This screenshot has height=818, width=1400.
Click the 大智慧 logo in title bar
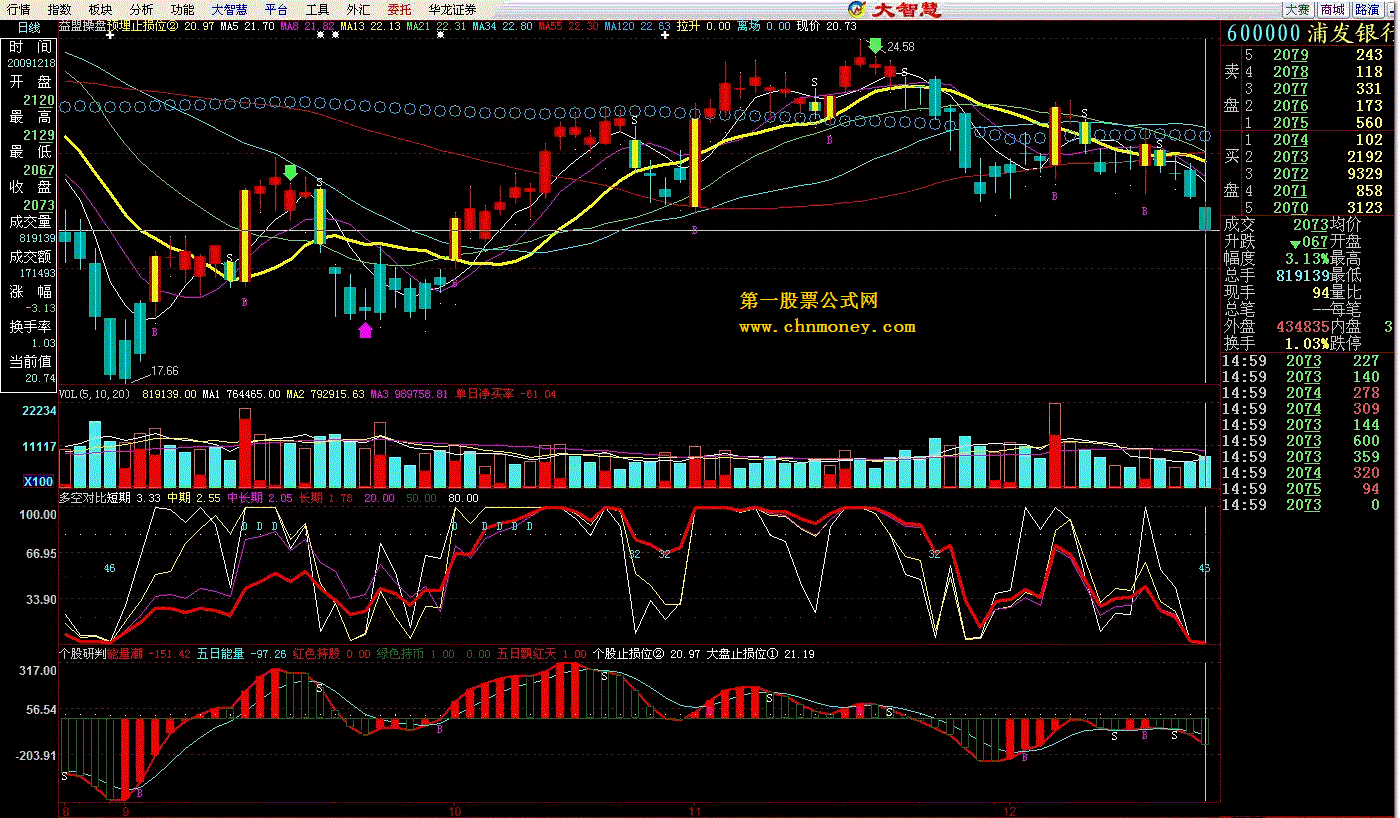coord(893,9)
